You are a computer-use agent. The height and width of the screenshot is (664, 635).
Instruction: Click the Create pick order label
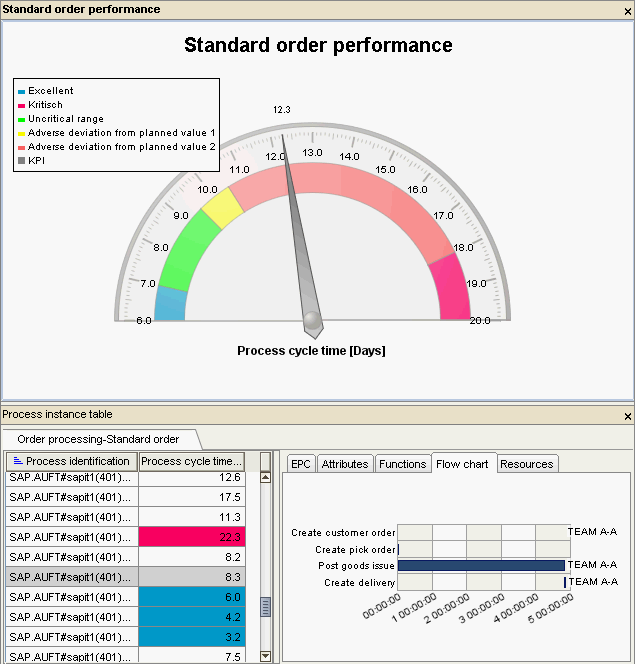(355, 550)
